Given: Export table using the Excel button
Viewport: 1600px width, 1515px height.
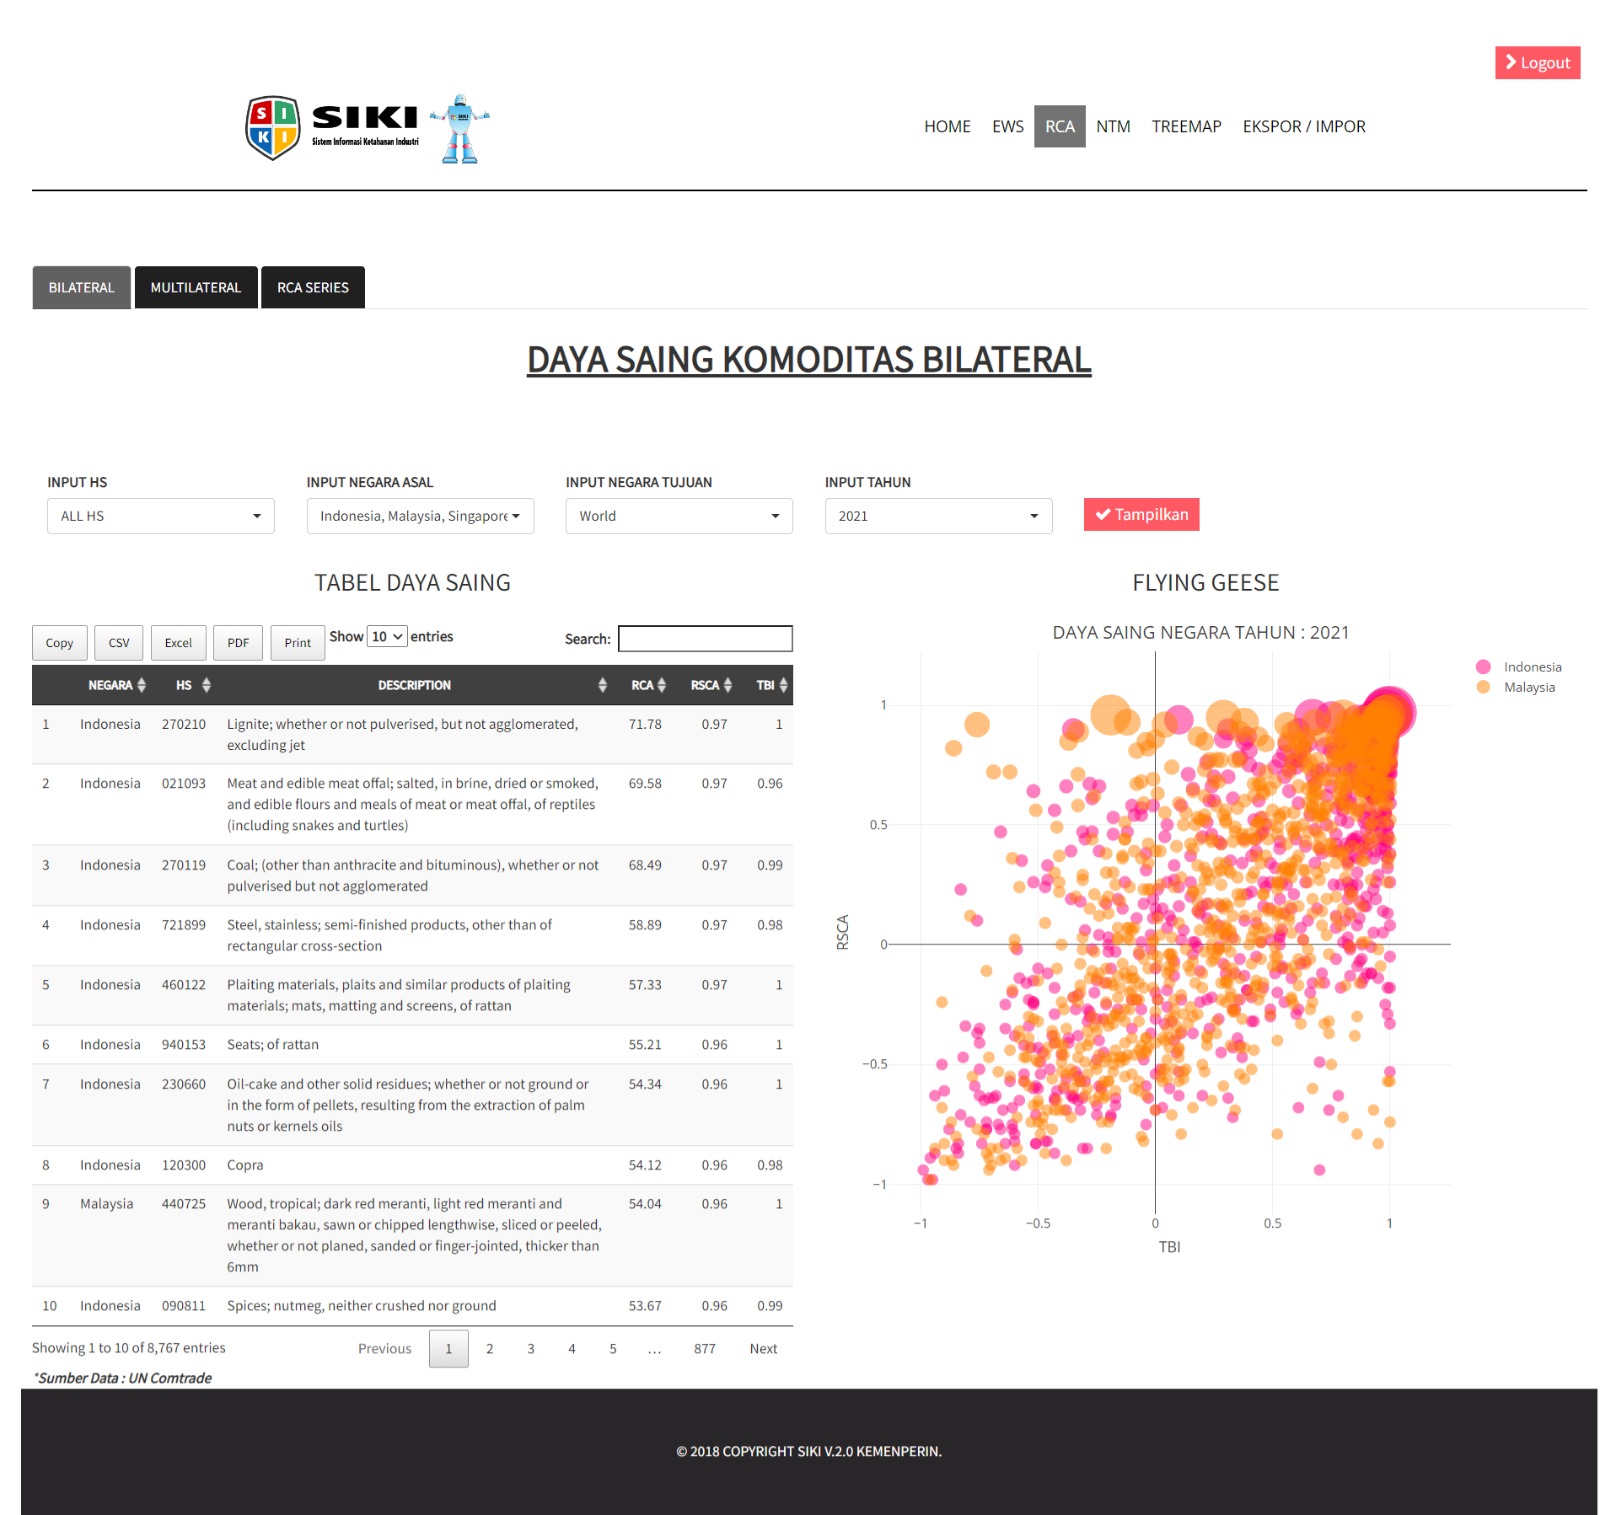Looking at the screenshot, I should 178,643.
